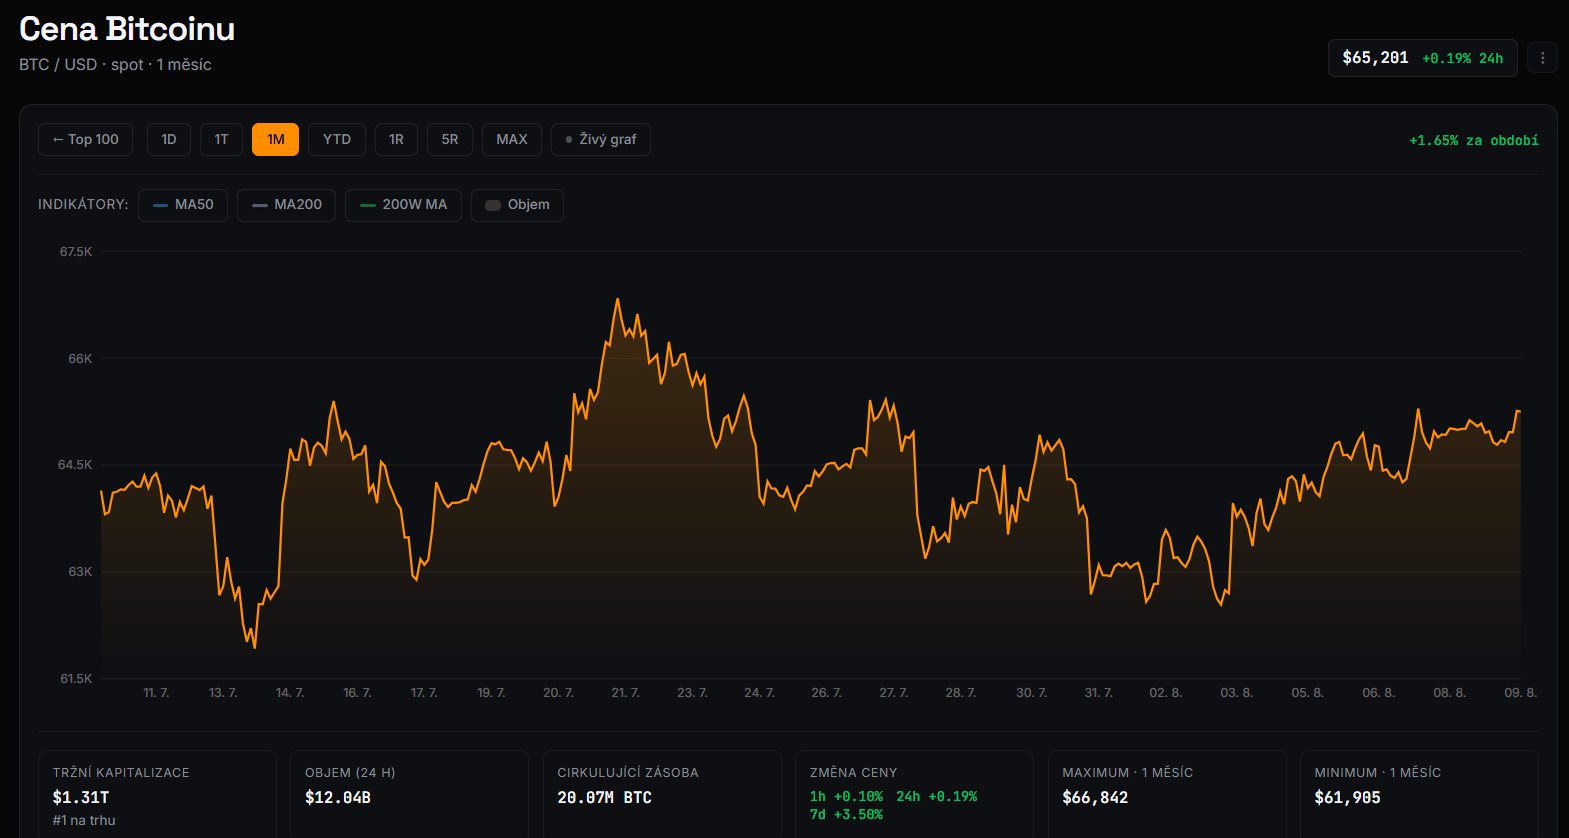
Task: Click the 66K axis label
Action: tap(80, 359)
